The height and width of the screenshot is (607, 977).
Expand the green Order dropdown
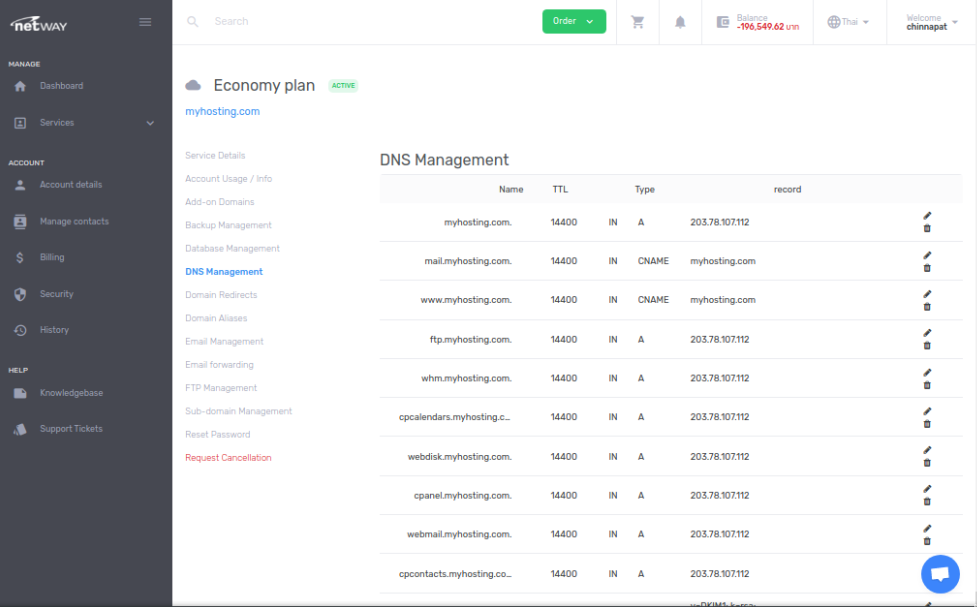[574, 21]
